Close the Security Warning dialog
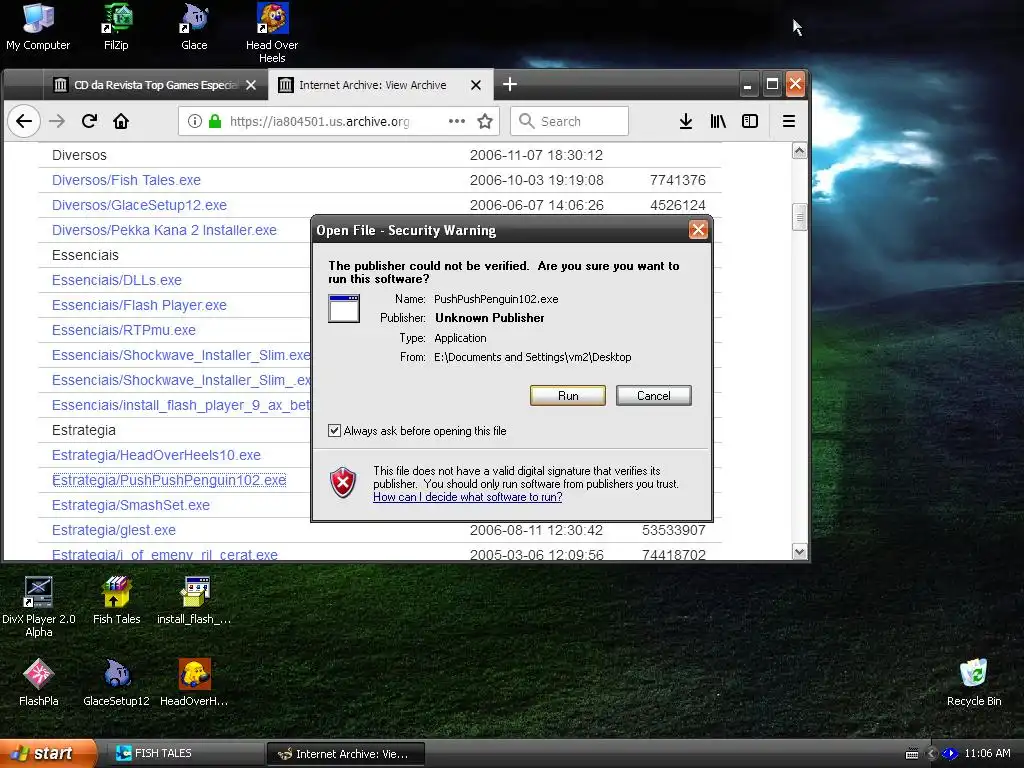Screen dimensions: 1024x768 click(x=698, y=230)
